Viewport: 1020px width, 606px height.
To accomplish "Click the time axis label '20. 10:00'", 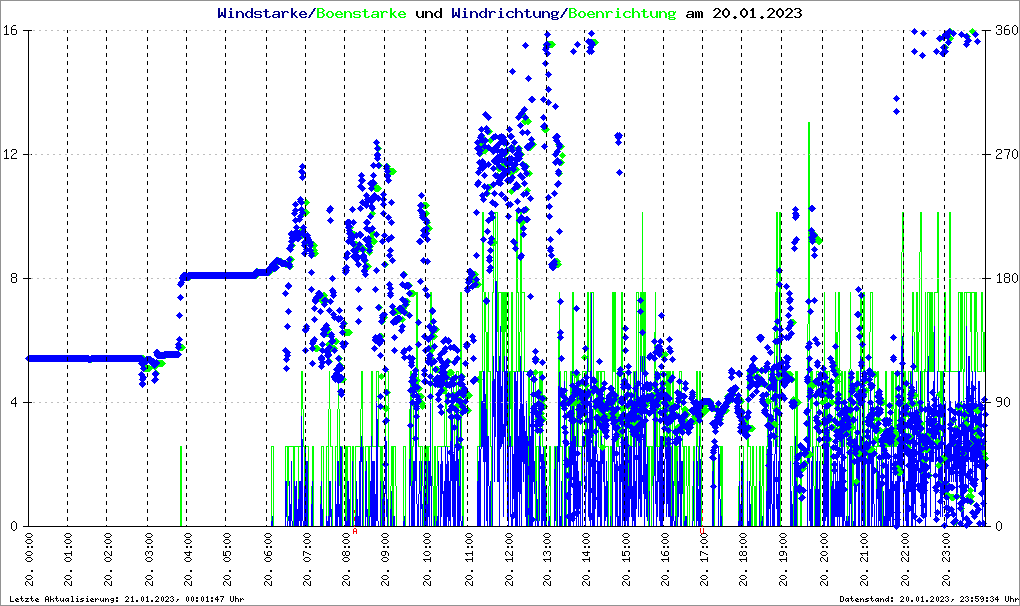I will click(427, 559).
